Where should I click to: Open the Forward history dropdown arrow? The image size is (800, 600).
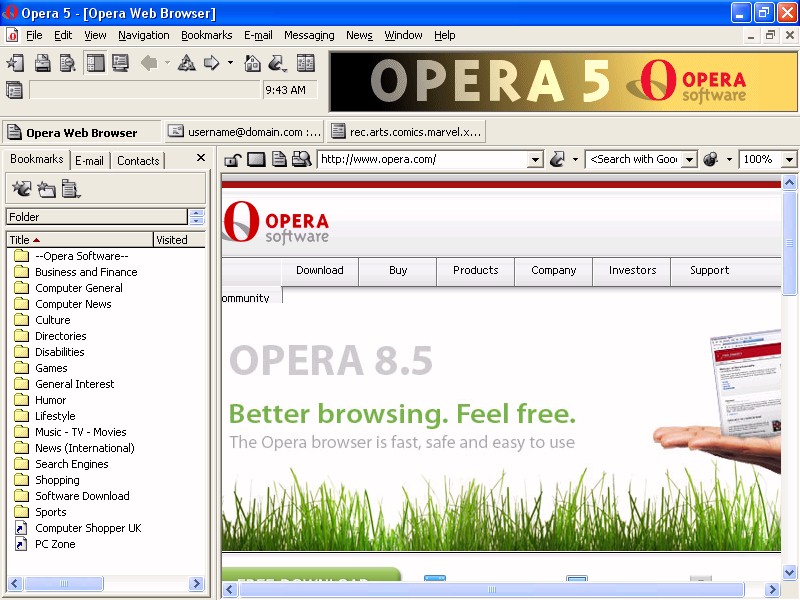tap(231, 63)
